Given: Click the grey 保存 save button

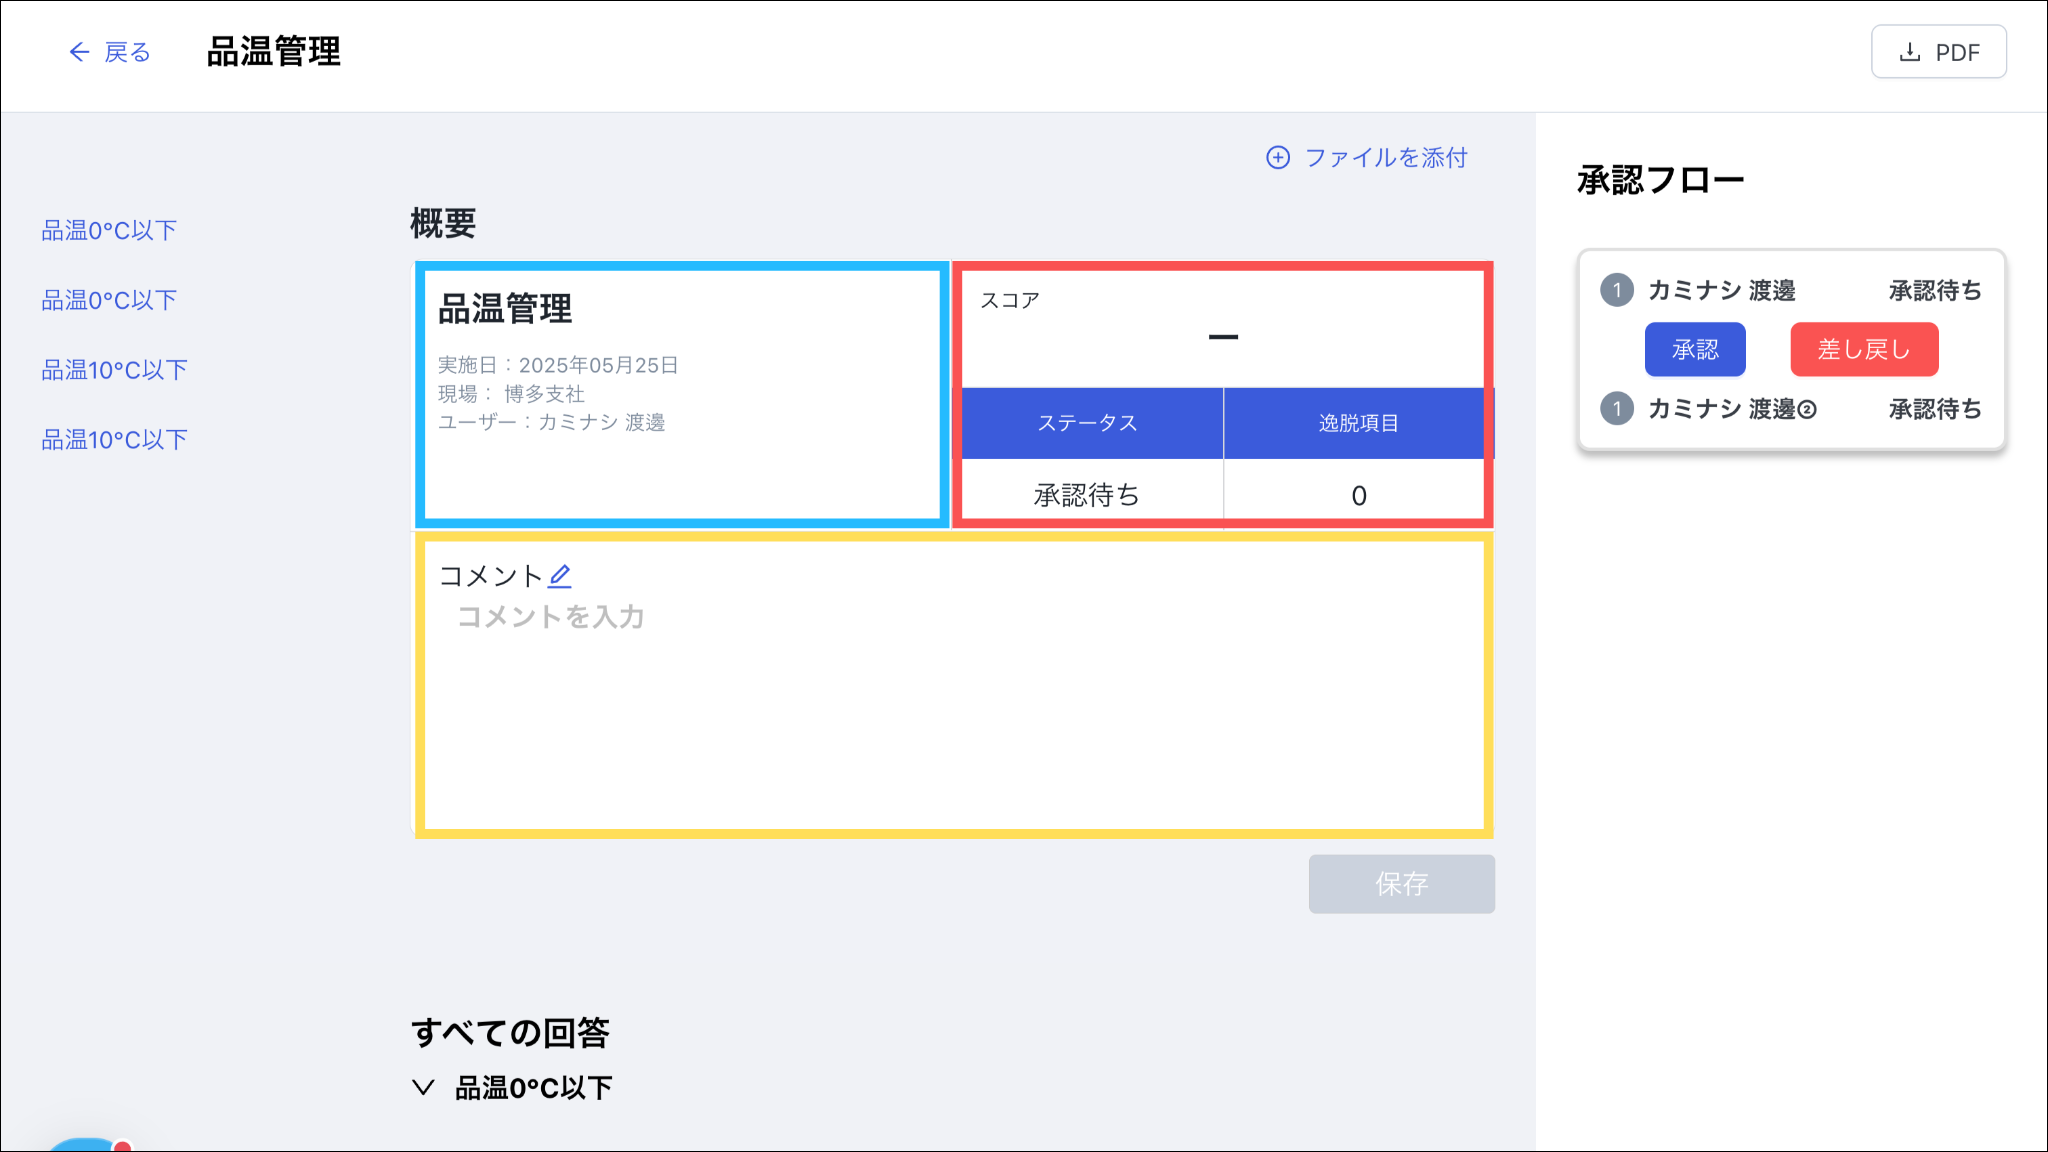Looking at the screenshot, I should click(x=1401, y=884).
